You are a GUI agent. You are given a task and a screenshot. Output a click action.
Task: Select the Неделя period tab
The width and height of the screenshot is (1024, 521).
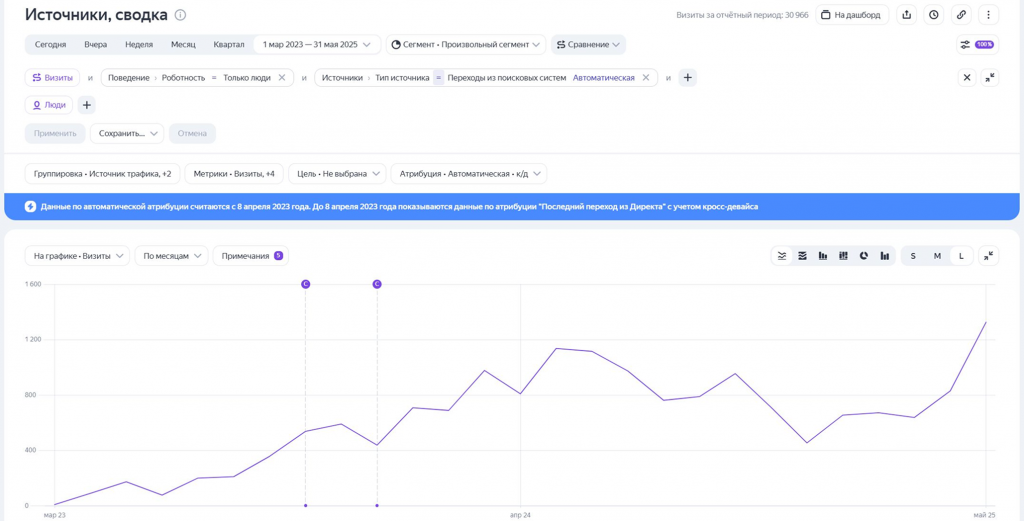click(139, 45)
